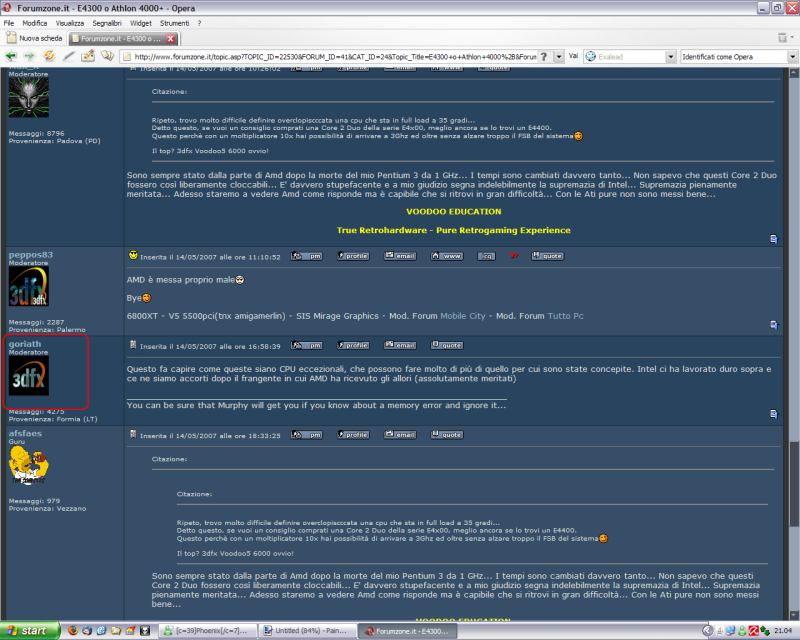The height and width of the screenshot is (640, 800).
Task: Close the Forumzone.it tab
Action: [171, 39]
